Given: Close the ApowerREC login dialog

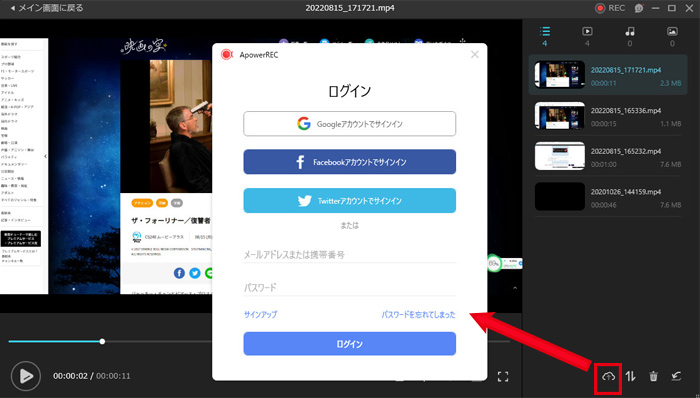Looking at the screenshot, I should (x=475, y=54).
